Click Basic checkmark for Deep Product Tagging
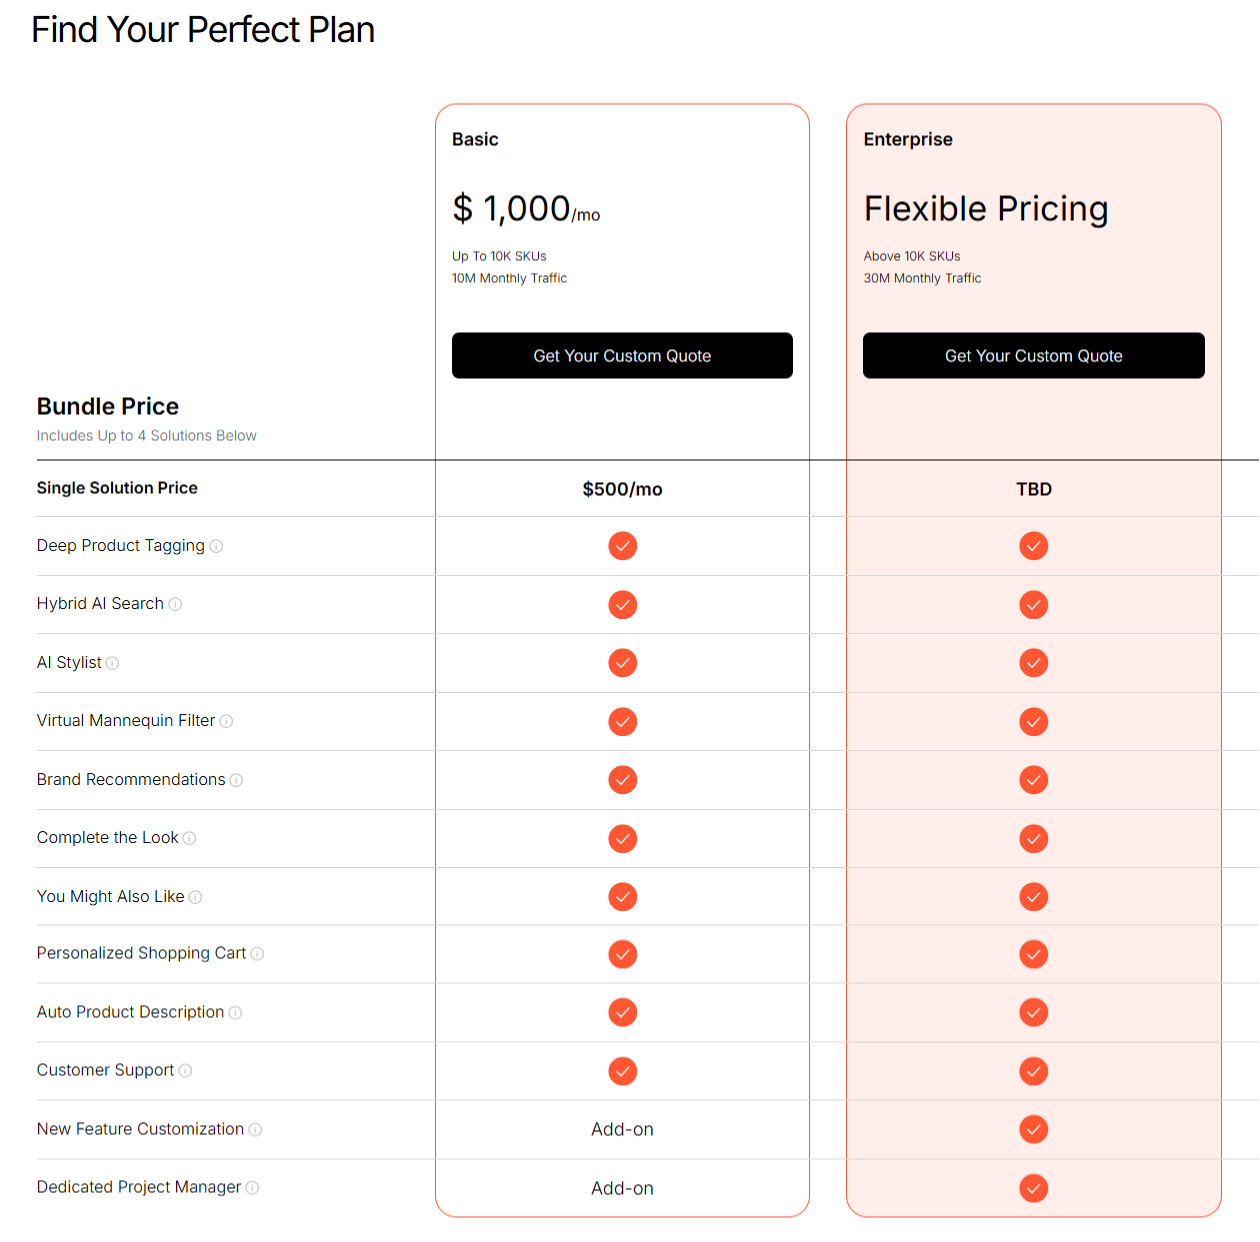This screenshot has height=1242, width=1260. (622, 546)
